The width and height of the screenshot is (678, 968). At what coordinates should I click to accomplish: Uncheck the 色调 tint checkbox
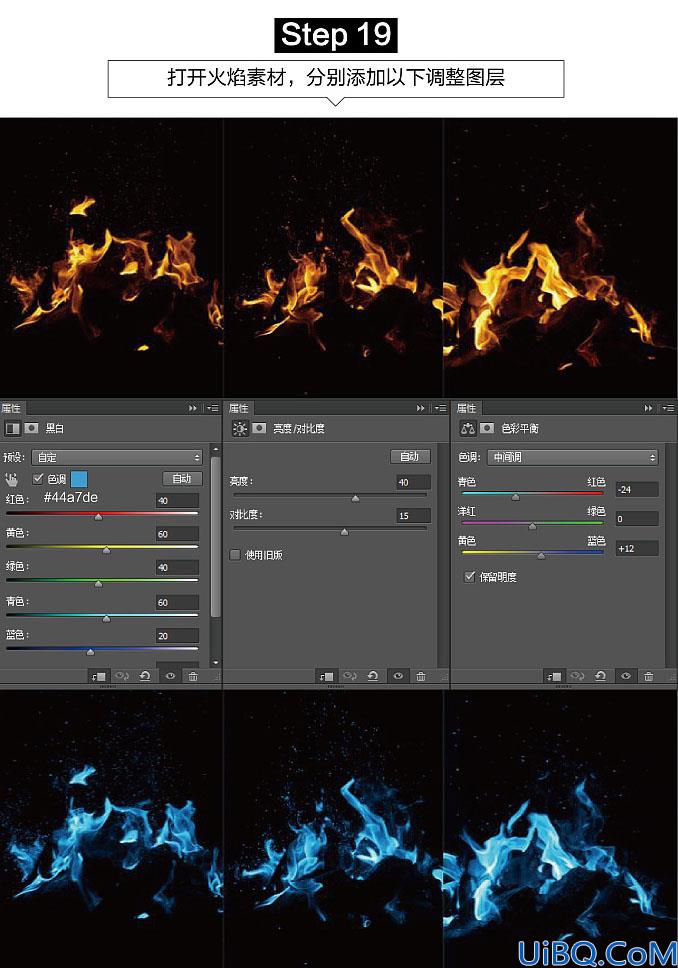[x=38, y=478]
